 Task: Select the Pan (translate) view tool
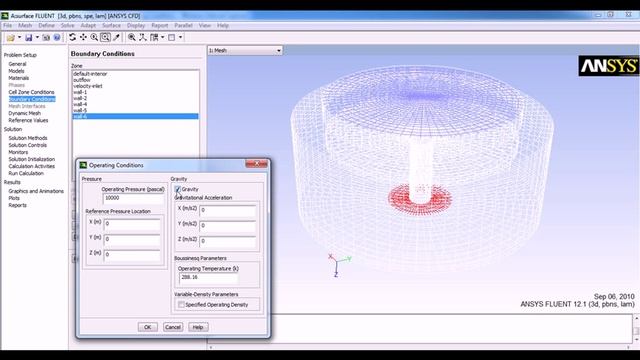point(83,37)
